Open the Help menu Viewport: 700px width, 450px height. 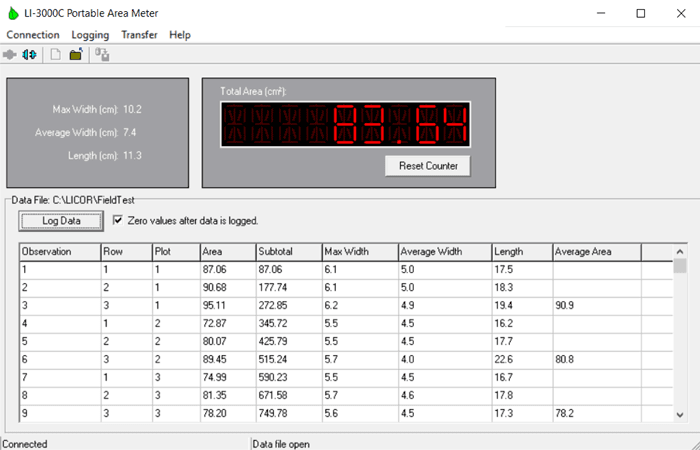[180, 34]
